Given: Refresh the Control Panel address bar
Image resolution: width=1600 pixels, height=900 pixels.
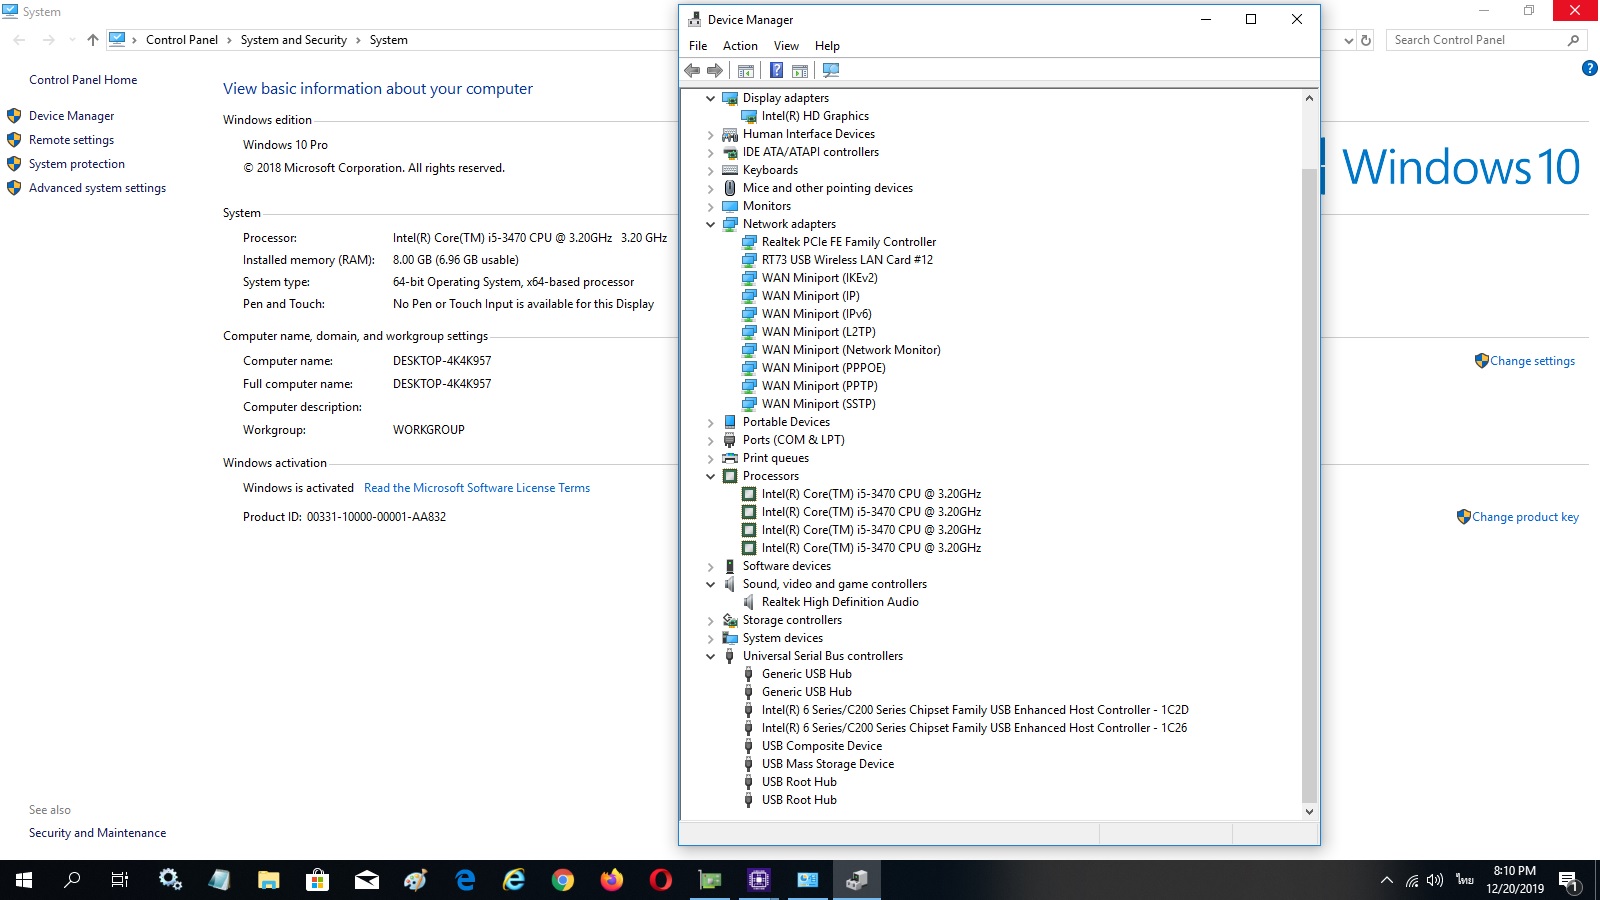Looking at the screenshot, I should click(1366, 40).
